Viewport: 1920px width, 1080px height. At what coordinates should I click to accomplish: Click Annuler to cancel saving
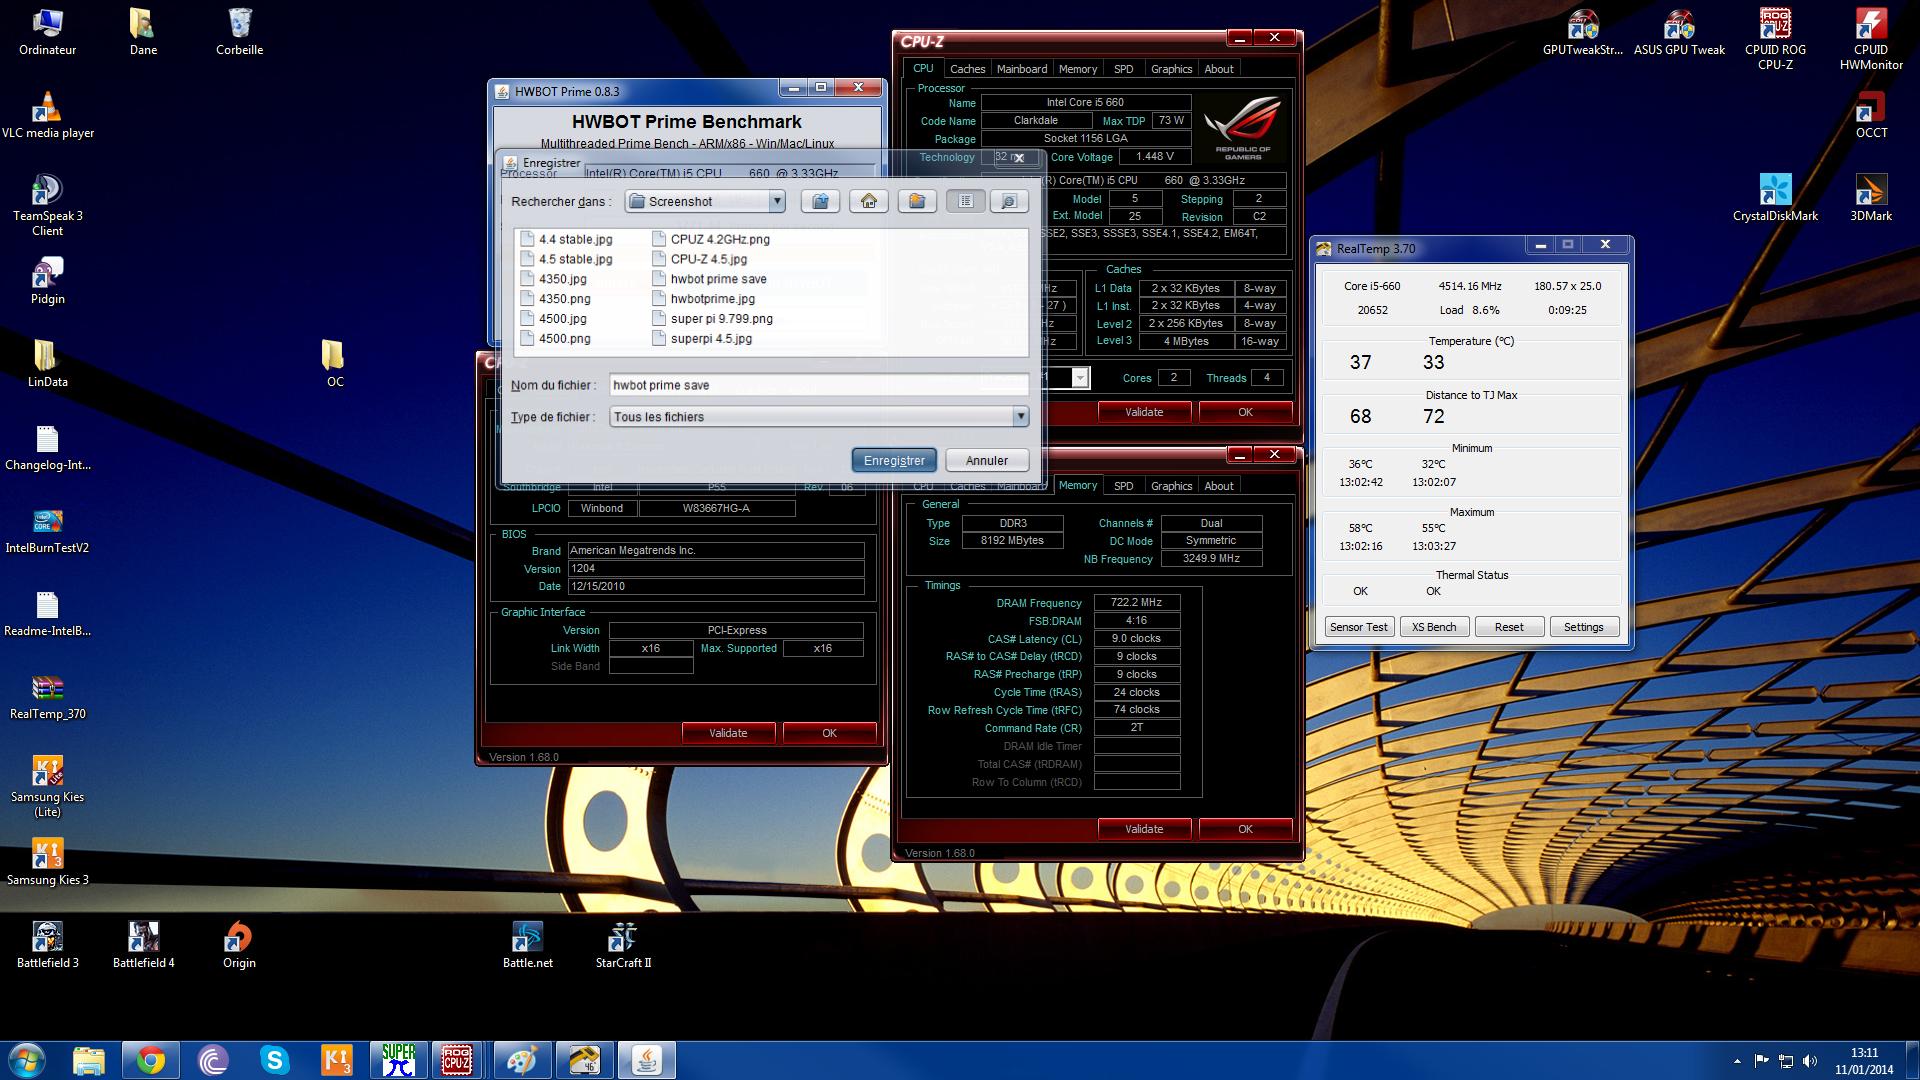tap(987, 460)
